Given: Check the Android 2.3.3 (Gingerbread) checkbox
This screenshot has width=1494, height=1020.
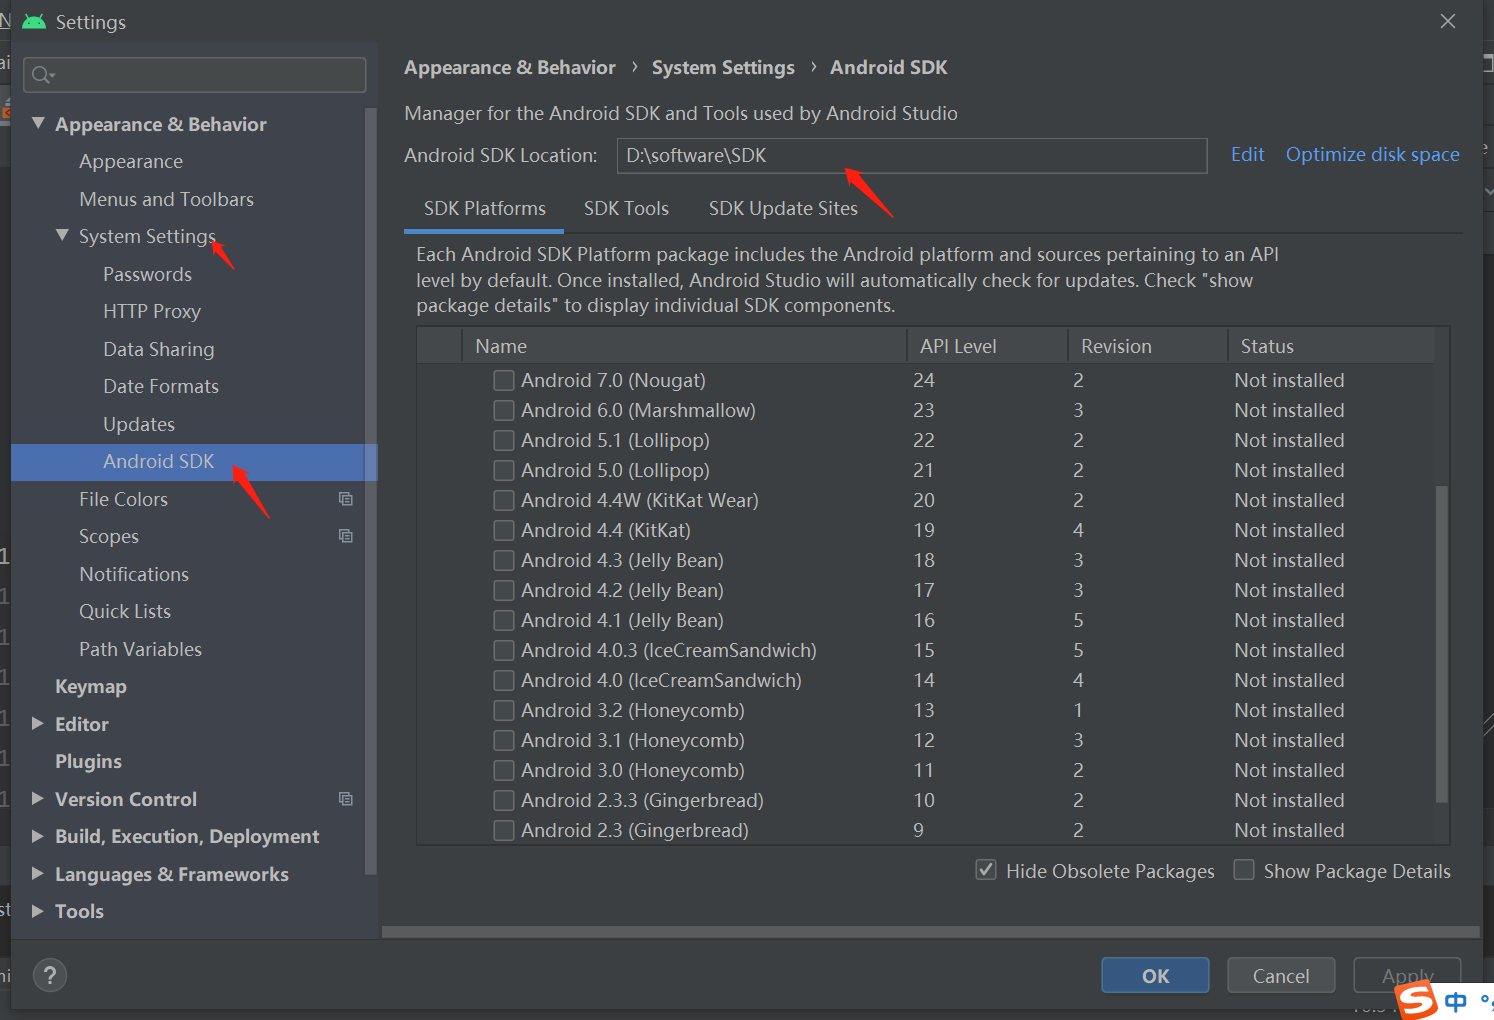Looking at the screenshot, I should pos(504,800).
